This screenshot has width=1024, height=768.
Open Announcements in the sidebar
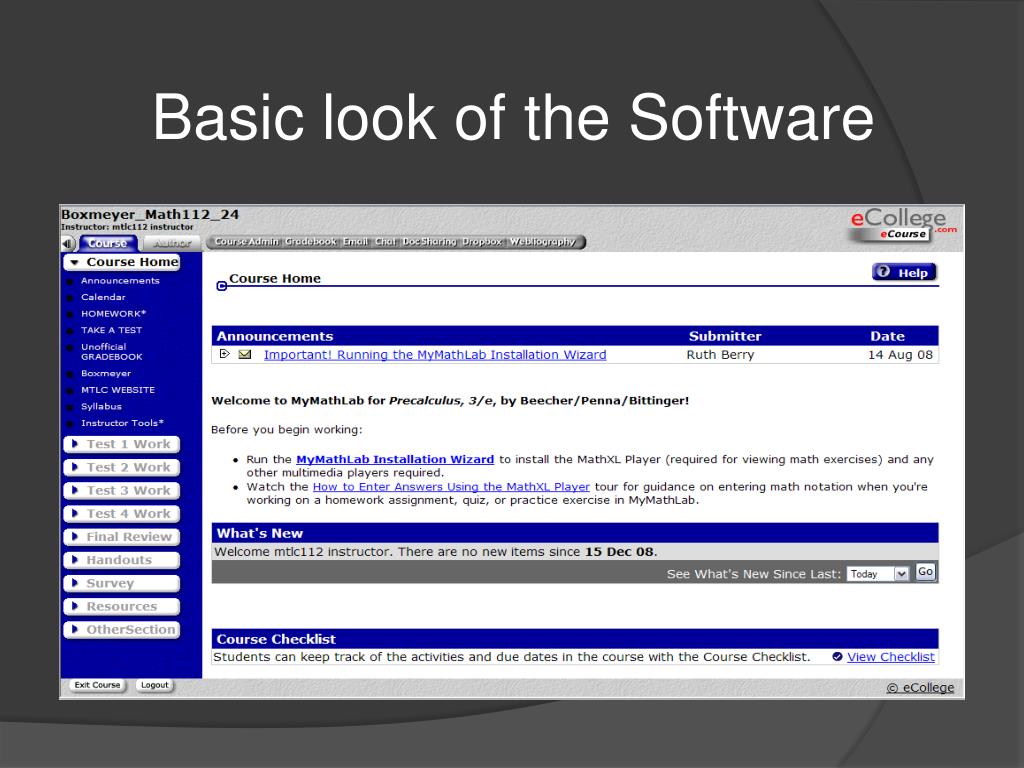coord(120,281)
